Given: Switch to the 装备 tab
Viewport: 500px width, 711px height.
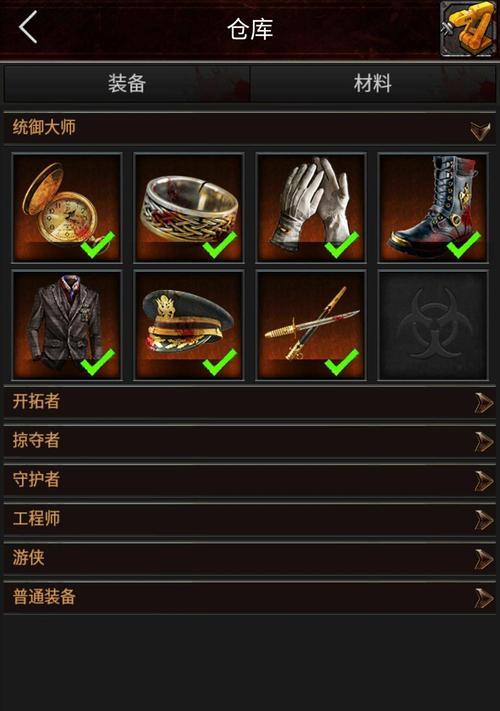Looking at the screenshot, I should click(126, 84).
